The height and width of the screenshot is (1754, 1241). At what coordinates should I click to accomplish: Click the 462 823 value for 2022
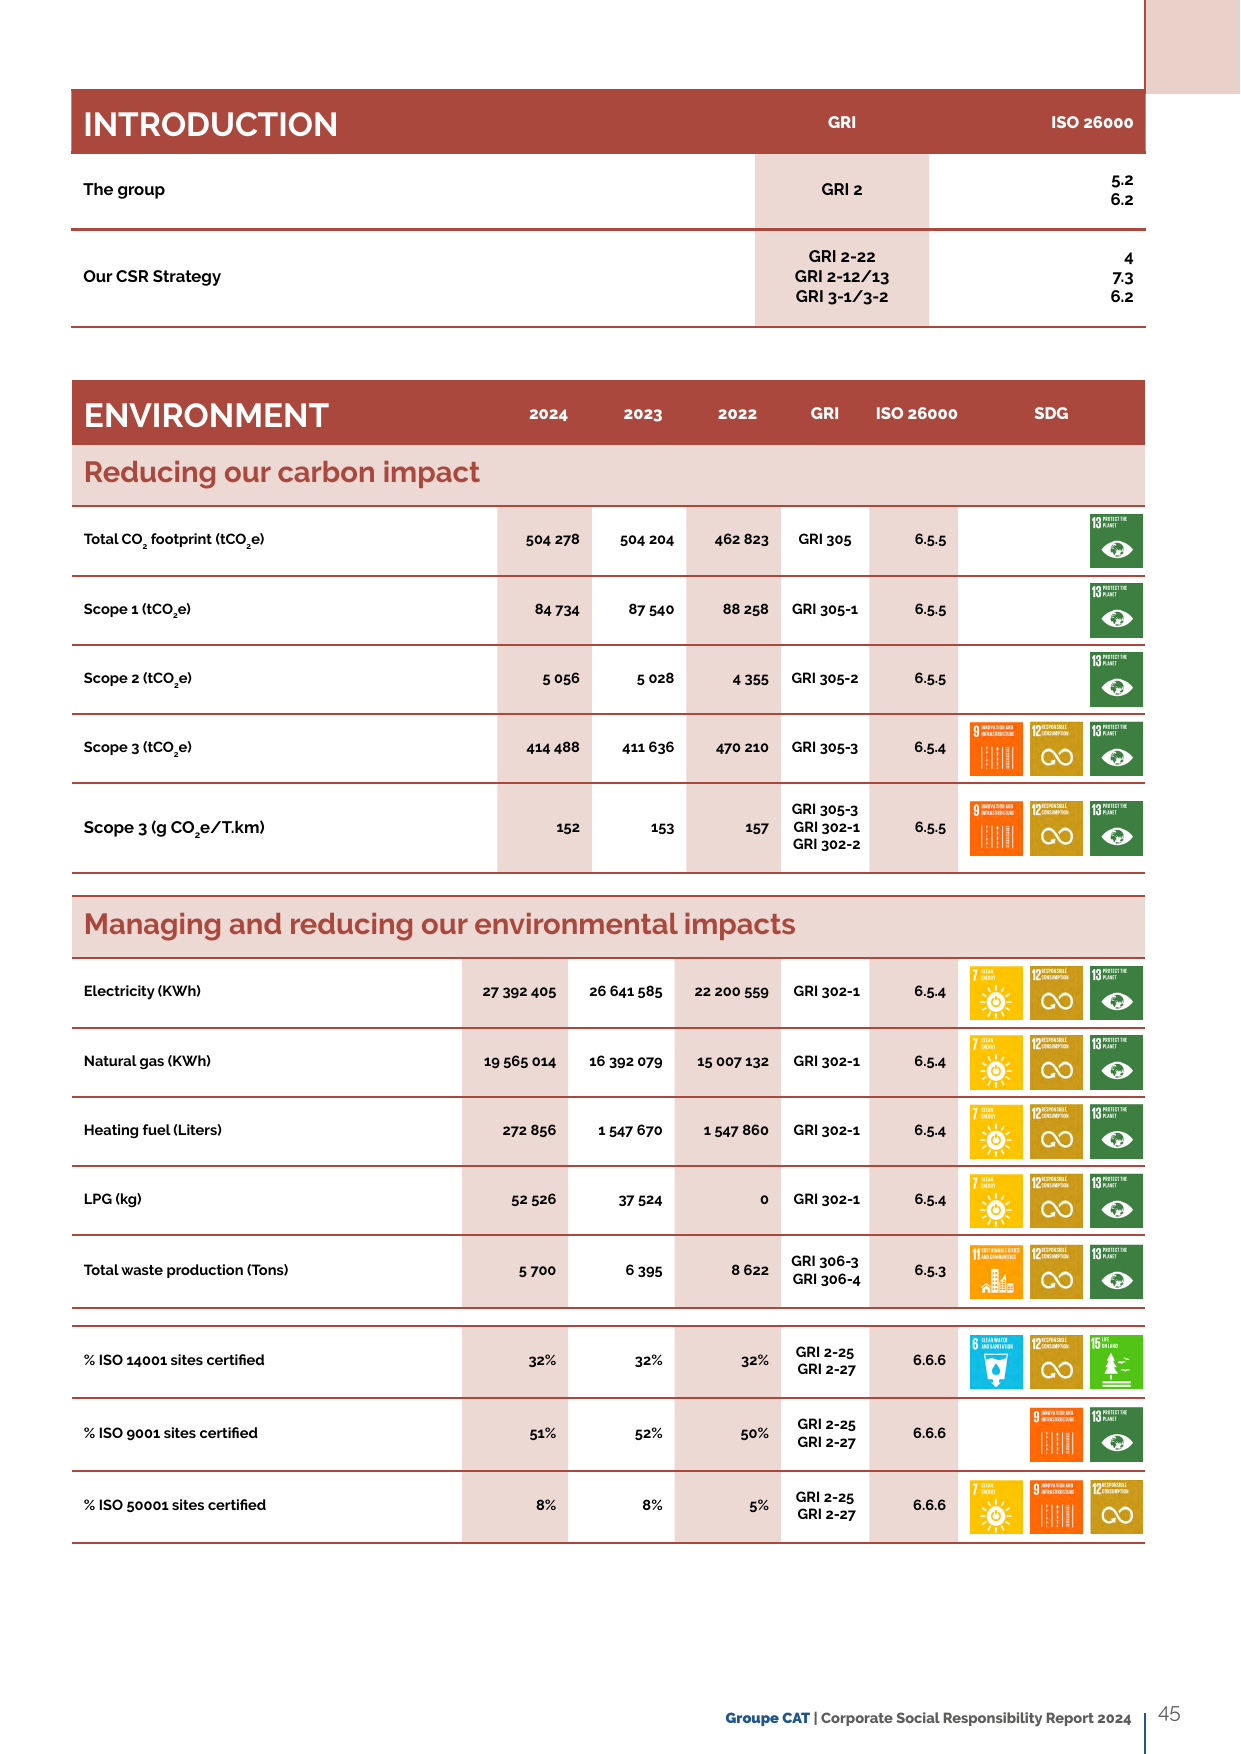pos(742,539)
